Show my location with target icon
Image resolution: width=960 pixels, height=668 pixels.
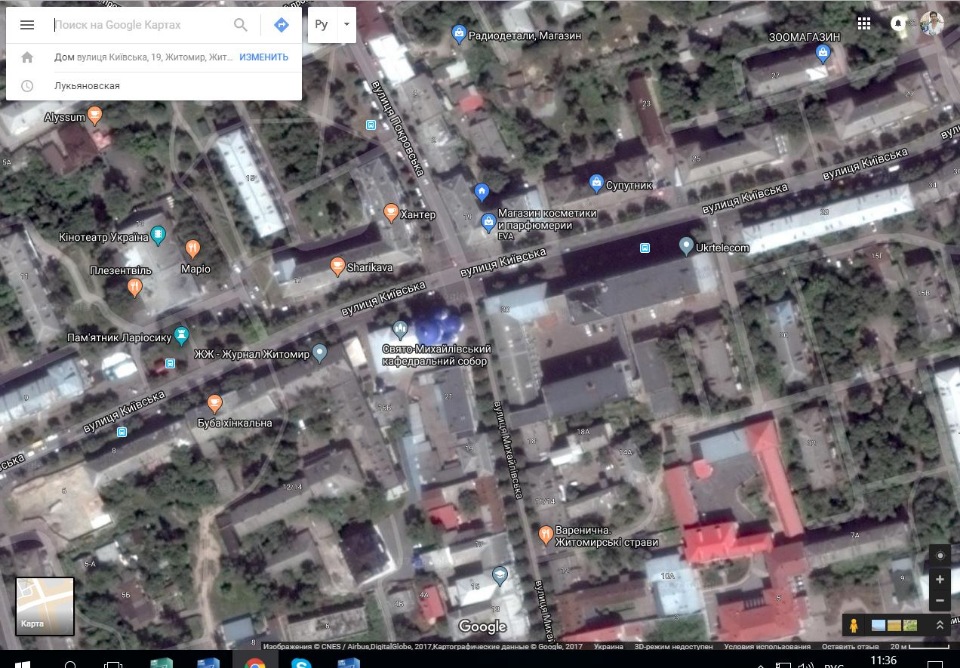[x=938, y=555]
